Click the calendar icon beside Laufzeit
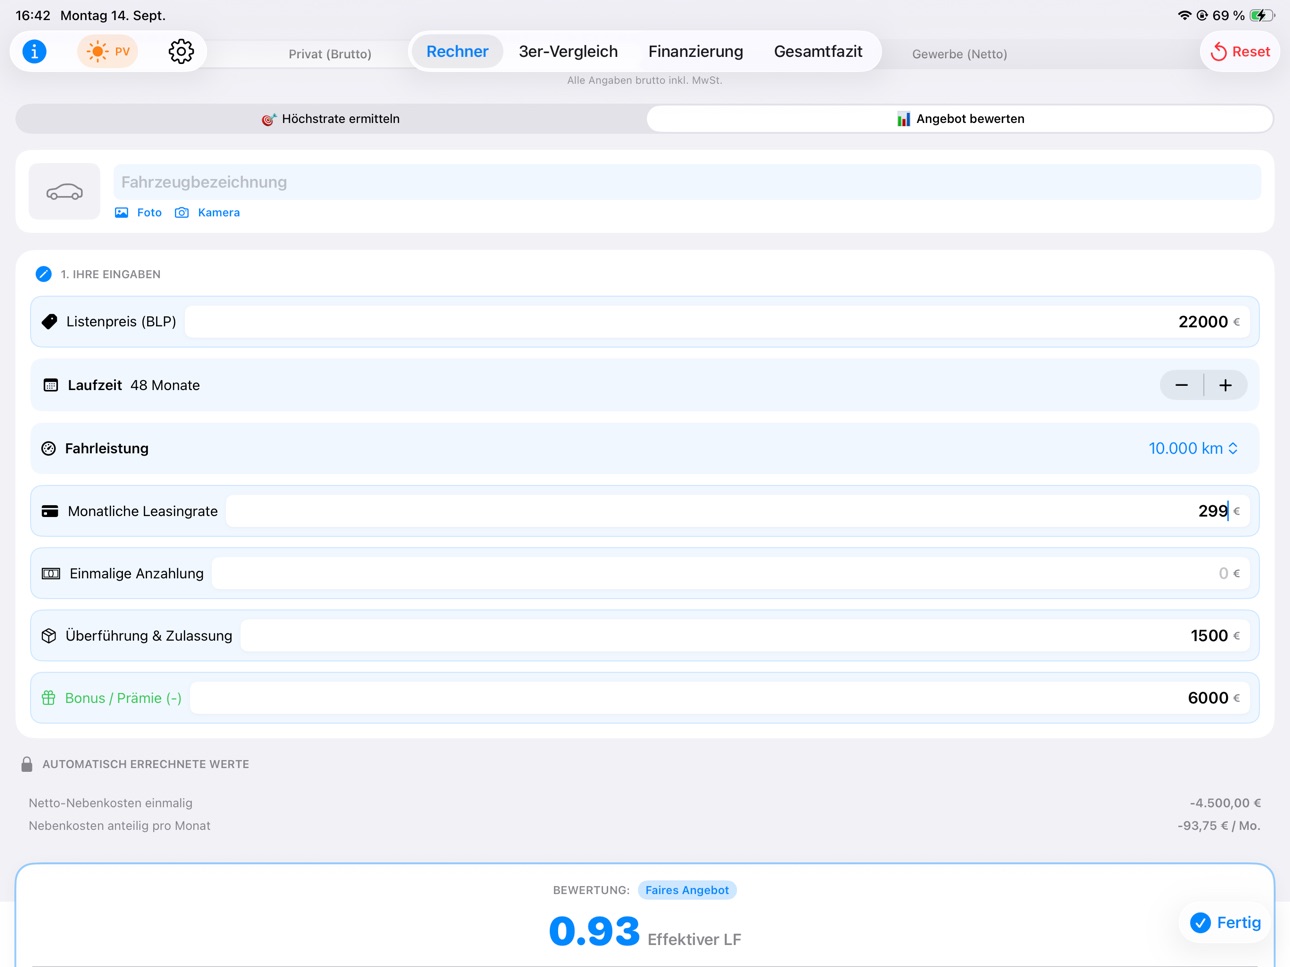Image resolution: width=1290 pixels, height=967 pixels. click(50, 385)
